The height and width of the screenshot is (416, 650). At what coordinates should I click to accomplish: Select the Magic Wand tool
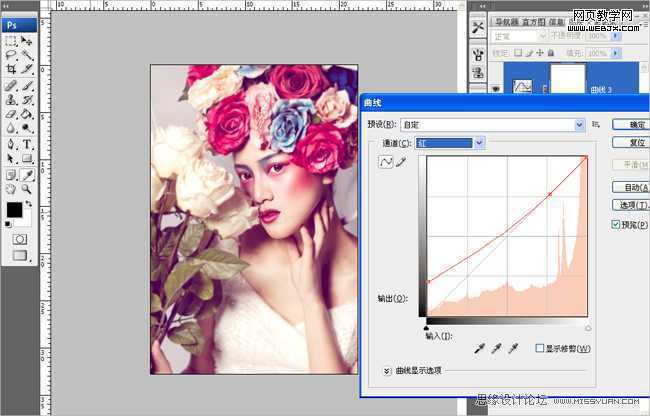tap(27, 55)
